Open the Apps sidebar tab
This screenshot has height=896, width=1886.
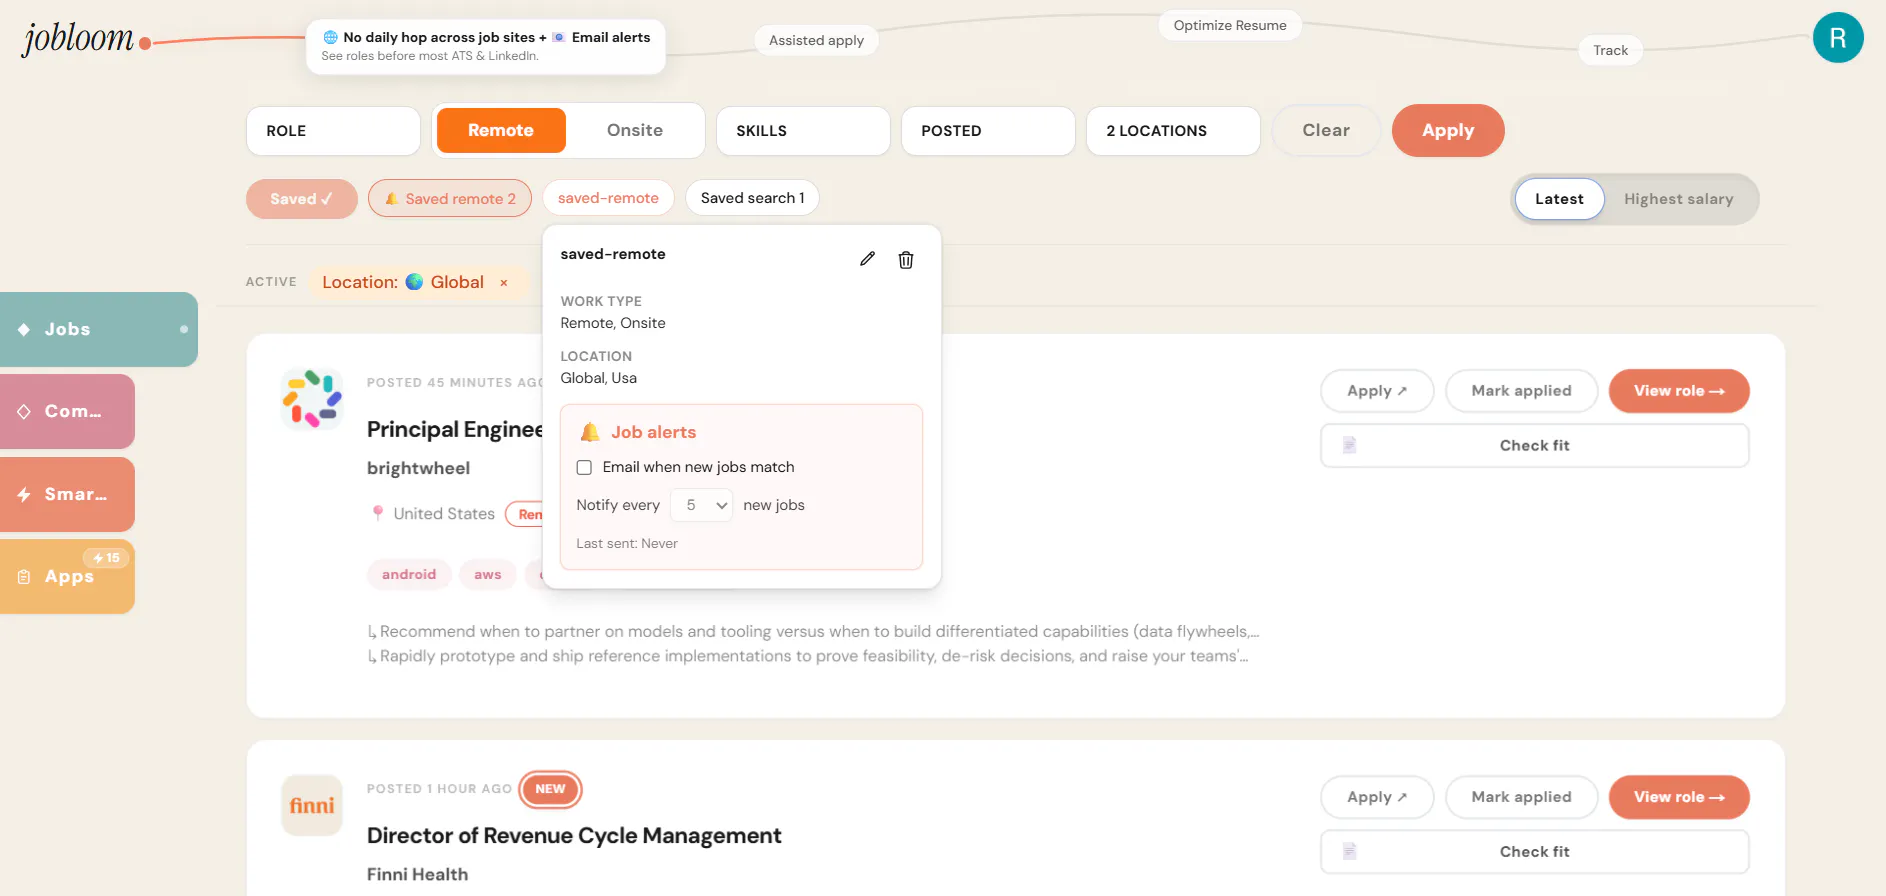(x=67, y=576)
